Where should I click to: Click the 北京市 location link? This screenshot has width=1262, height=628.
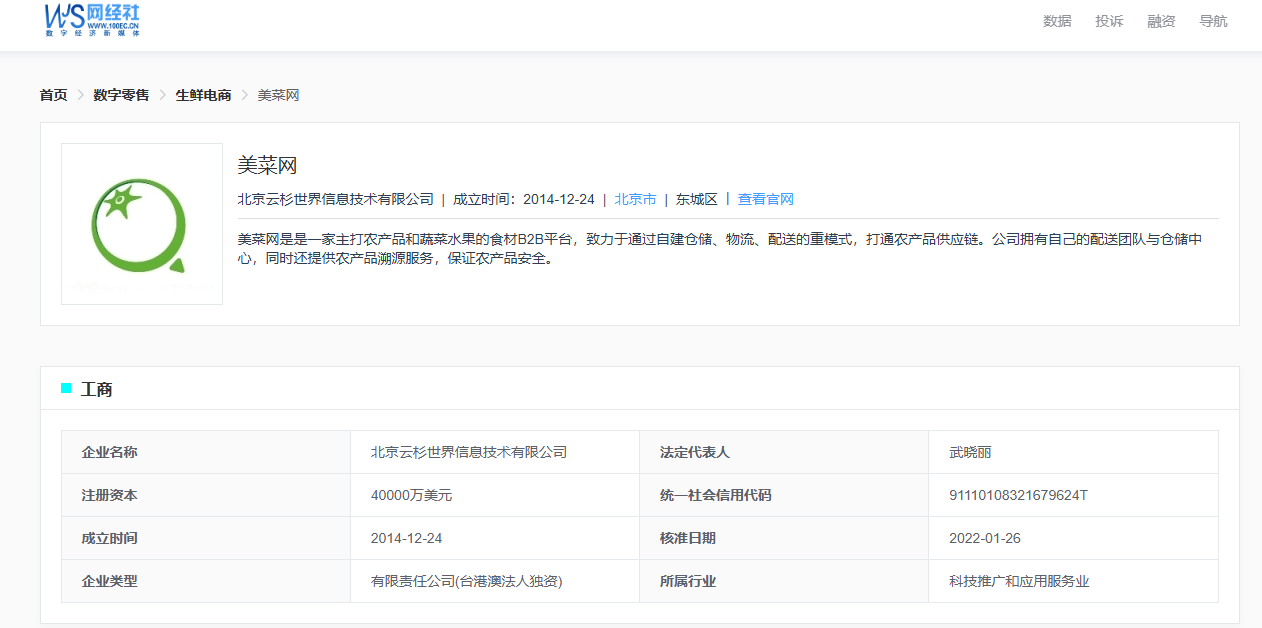635,199
